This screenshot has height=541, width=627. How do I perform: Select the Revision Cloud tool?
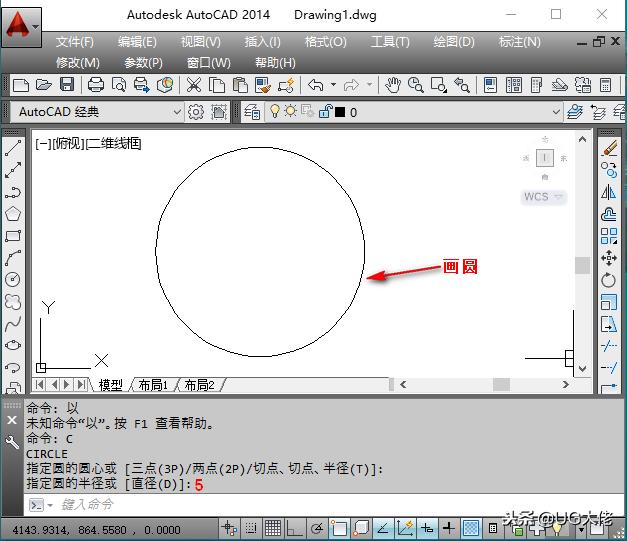13,301
